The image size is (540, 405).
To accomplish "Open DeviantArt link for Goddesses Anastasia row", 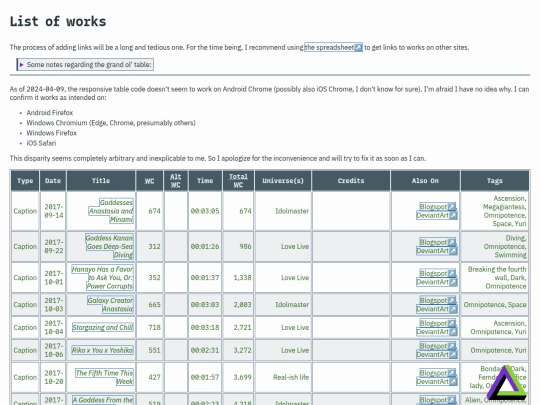I will click(437, 215).
